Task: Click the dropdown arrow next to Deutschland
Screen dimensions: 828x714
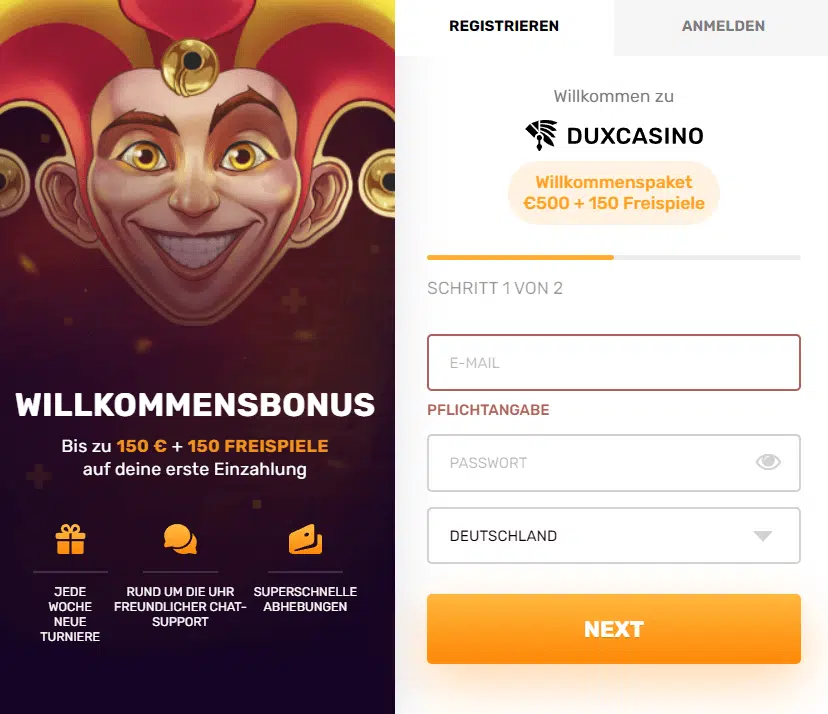Action: (764, 535)
